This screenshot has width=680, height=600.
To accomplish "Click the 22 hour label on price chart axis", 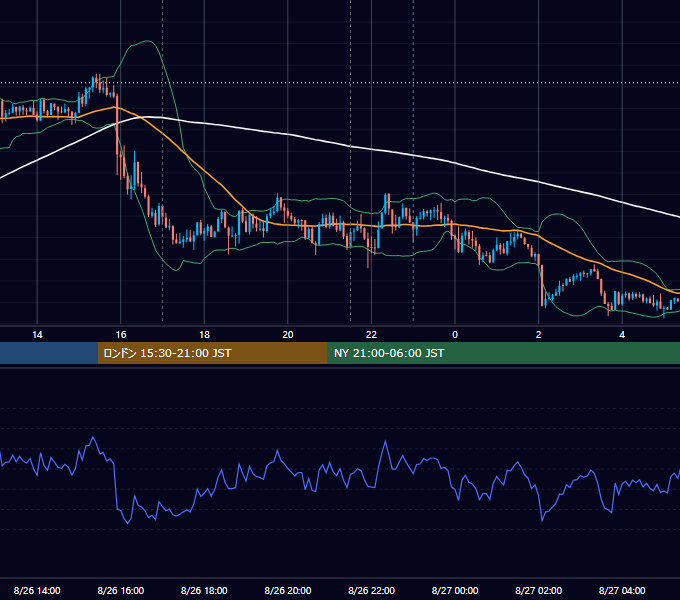I will 371,335.
